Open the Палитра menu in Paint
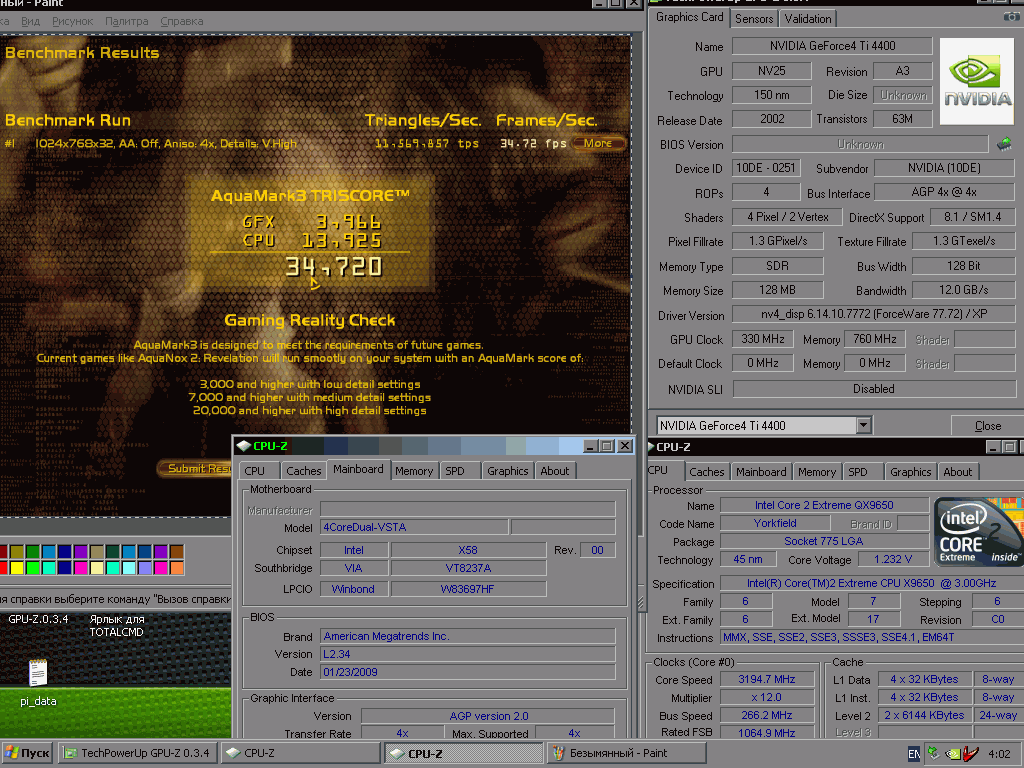1024x768 pixels. 127,21
